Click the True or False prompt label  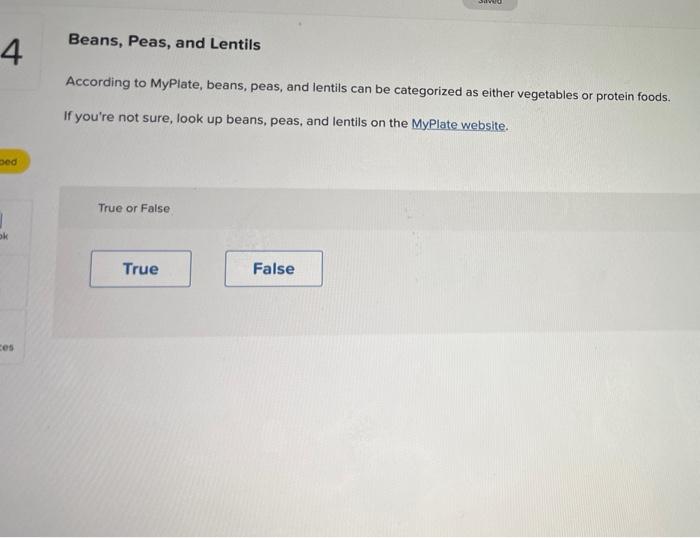coord(134,208)
